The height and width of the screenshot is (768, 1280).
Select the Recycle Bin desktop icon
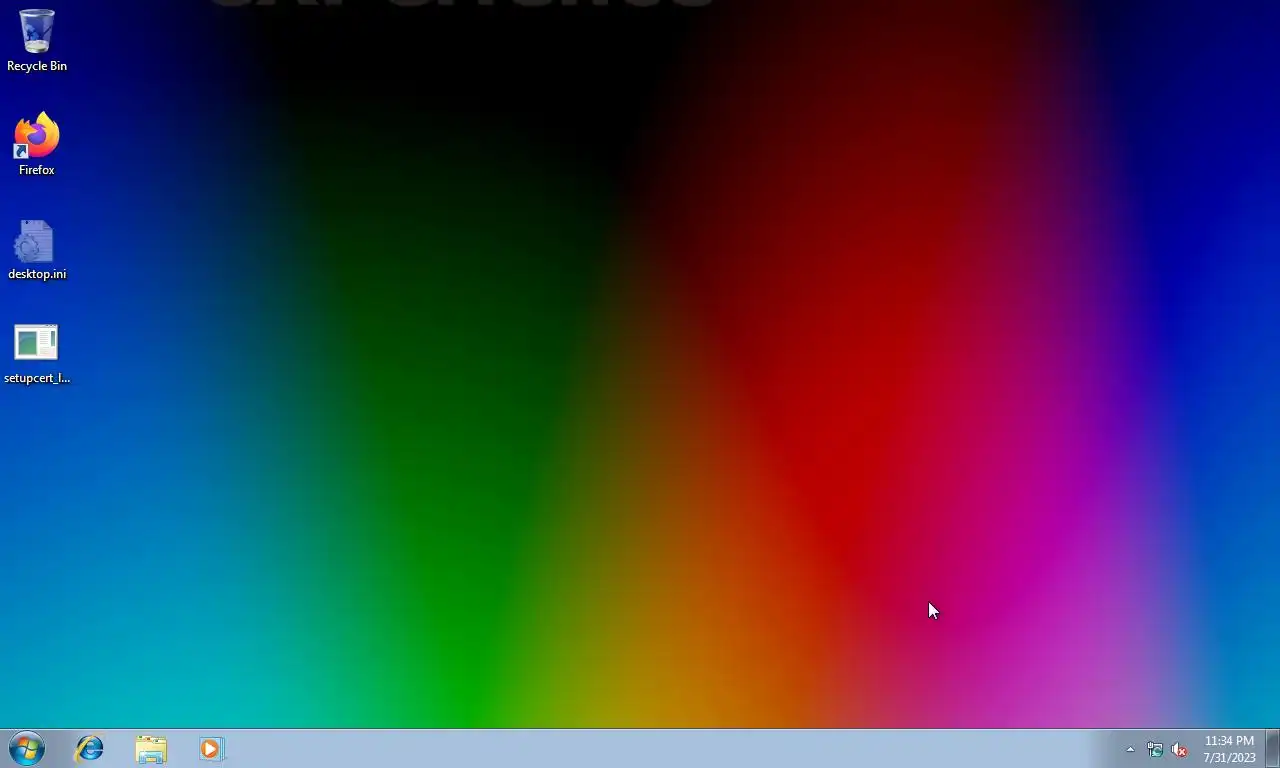[x=37, y=40]
